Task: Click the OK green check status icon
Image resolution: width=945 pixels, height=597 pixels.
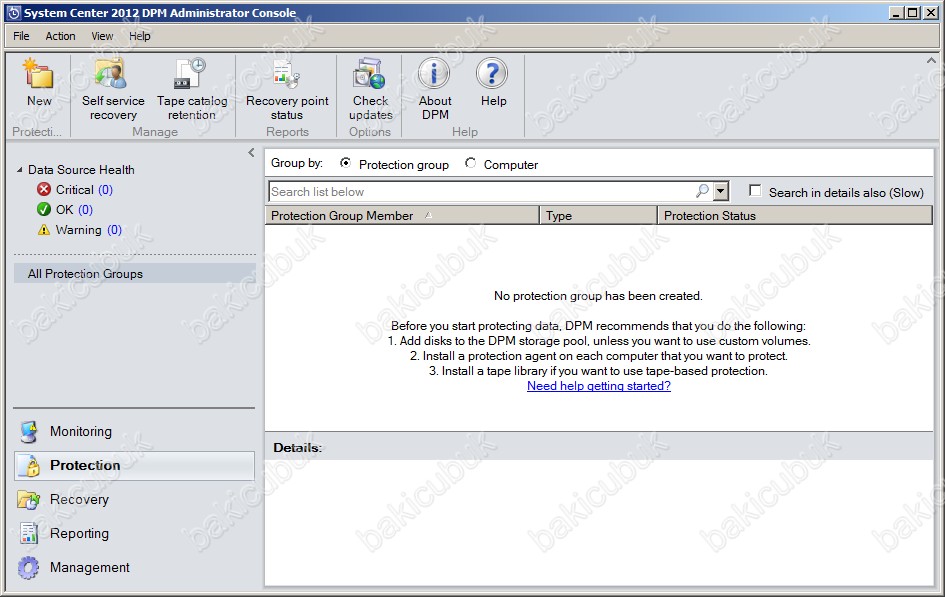Action: click(x=43, y=210)
